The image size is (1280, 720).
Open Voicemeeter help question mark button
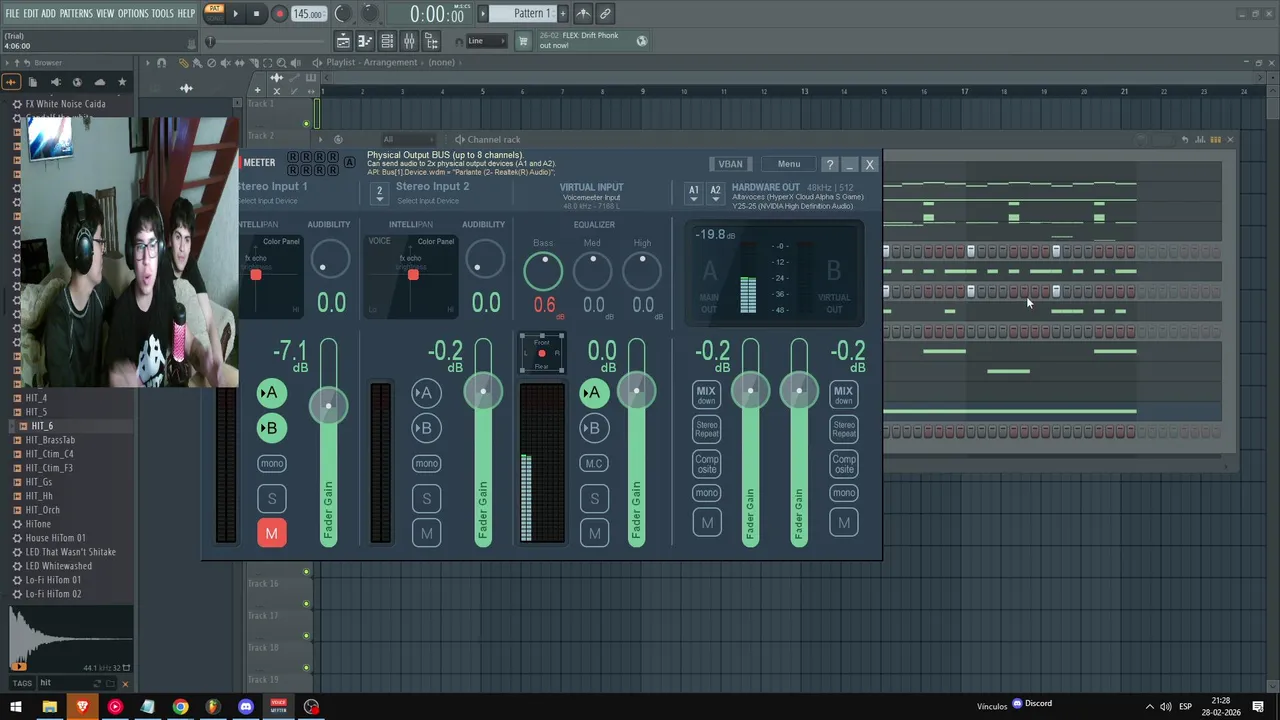coord(830,164)
